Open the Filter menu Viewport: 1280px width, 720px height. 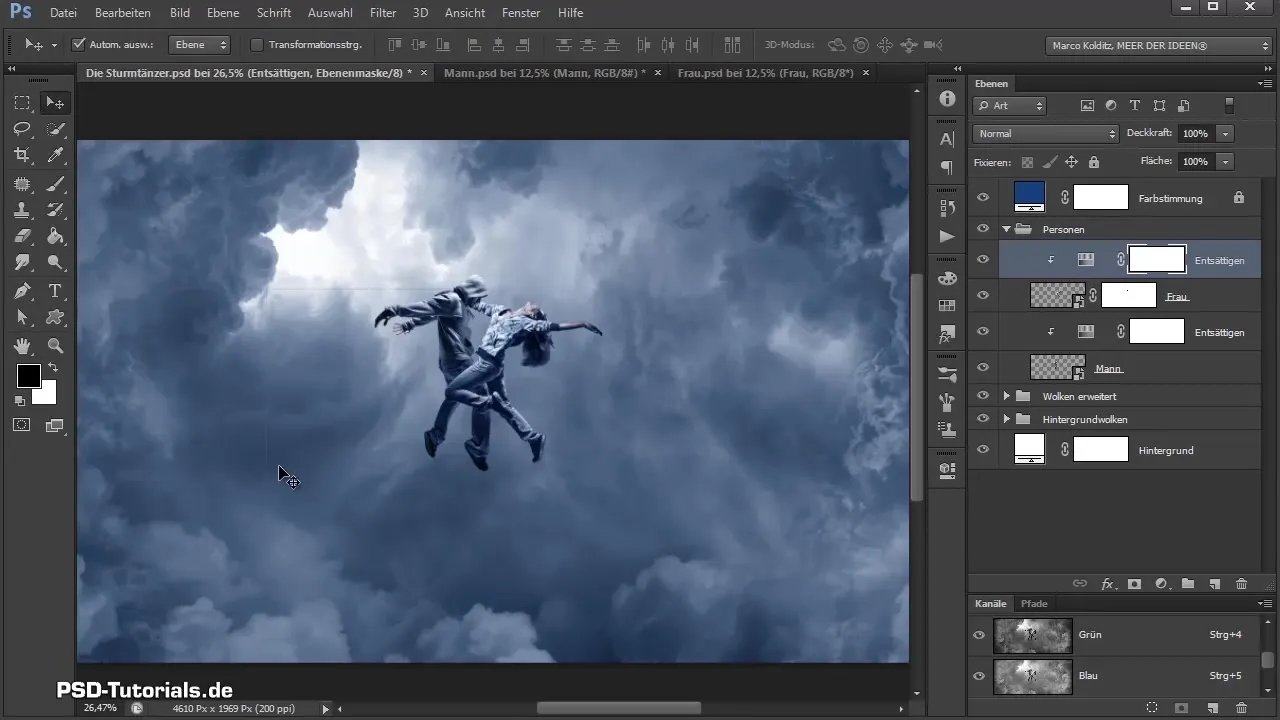pyautogui.click(x=382, y=13)
